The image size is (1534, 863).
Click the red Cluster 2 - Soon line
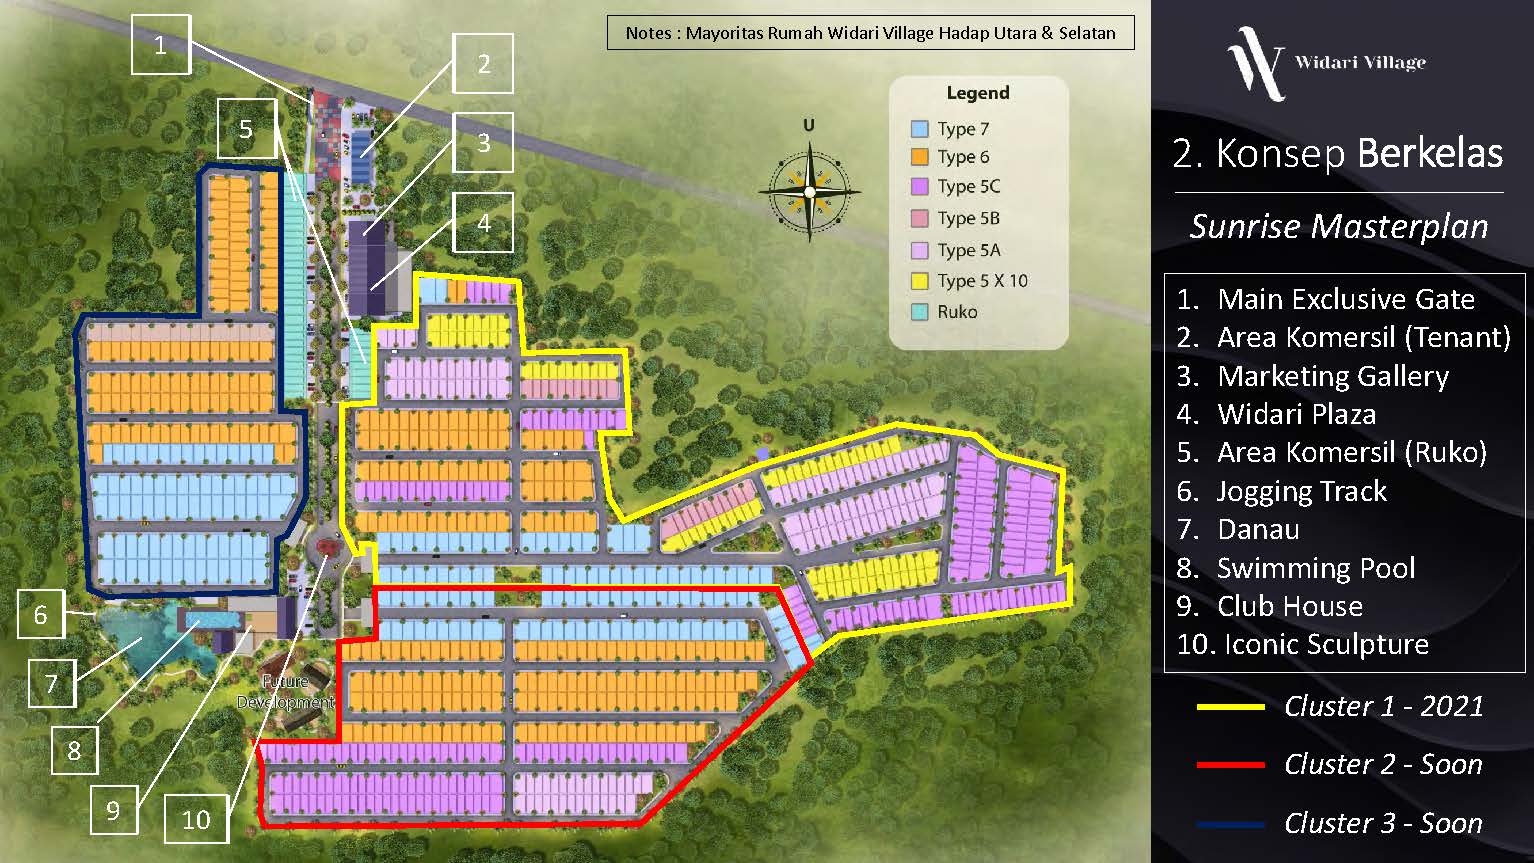(1230, 765)
